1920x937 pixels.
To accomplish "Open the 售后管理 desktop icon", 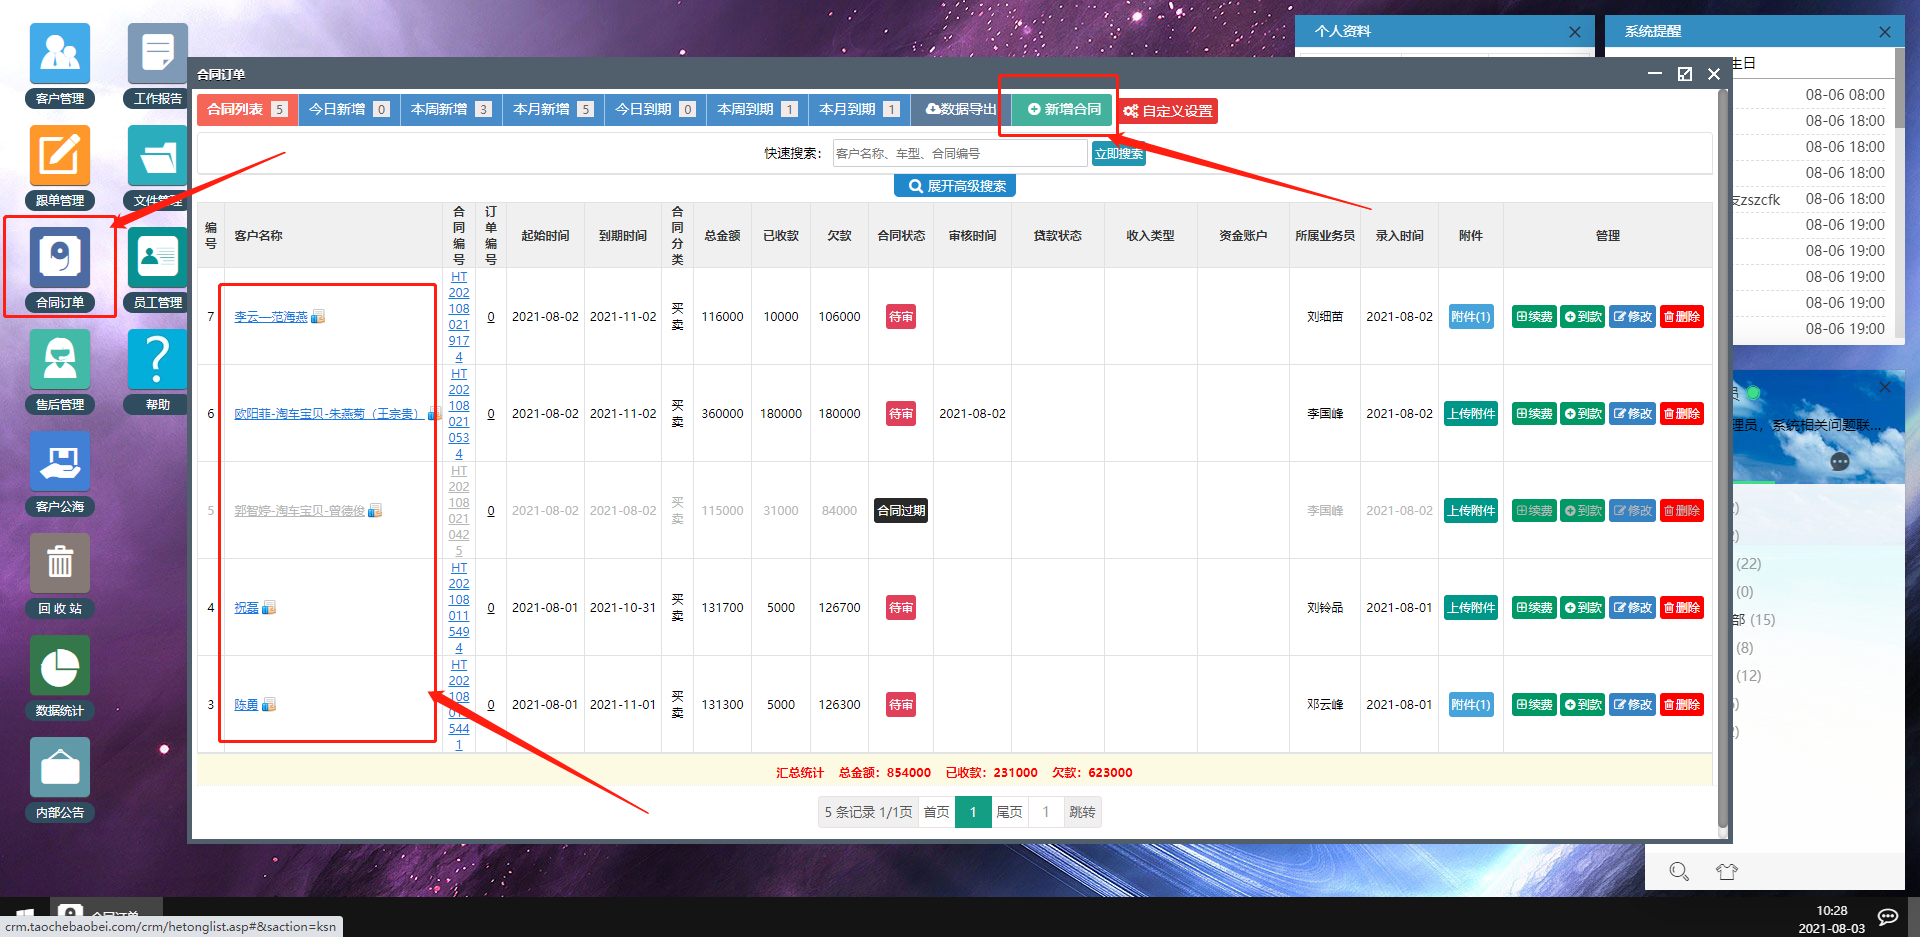I will coord(60,371).
